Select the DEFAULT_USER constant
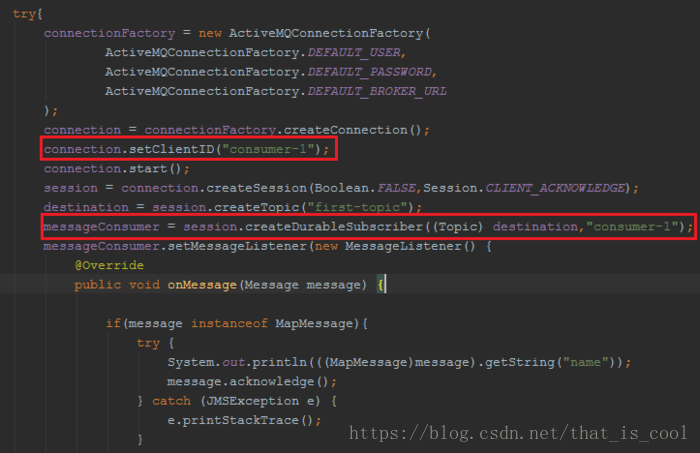 pos(354,53)
